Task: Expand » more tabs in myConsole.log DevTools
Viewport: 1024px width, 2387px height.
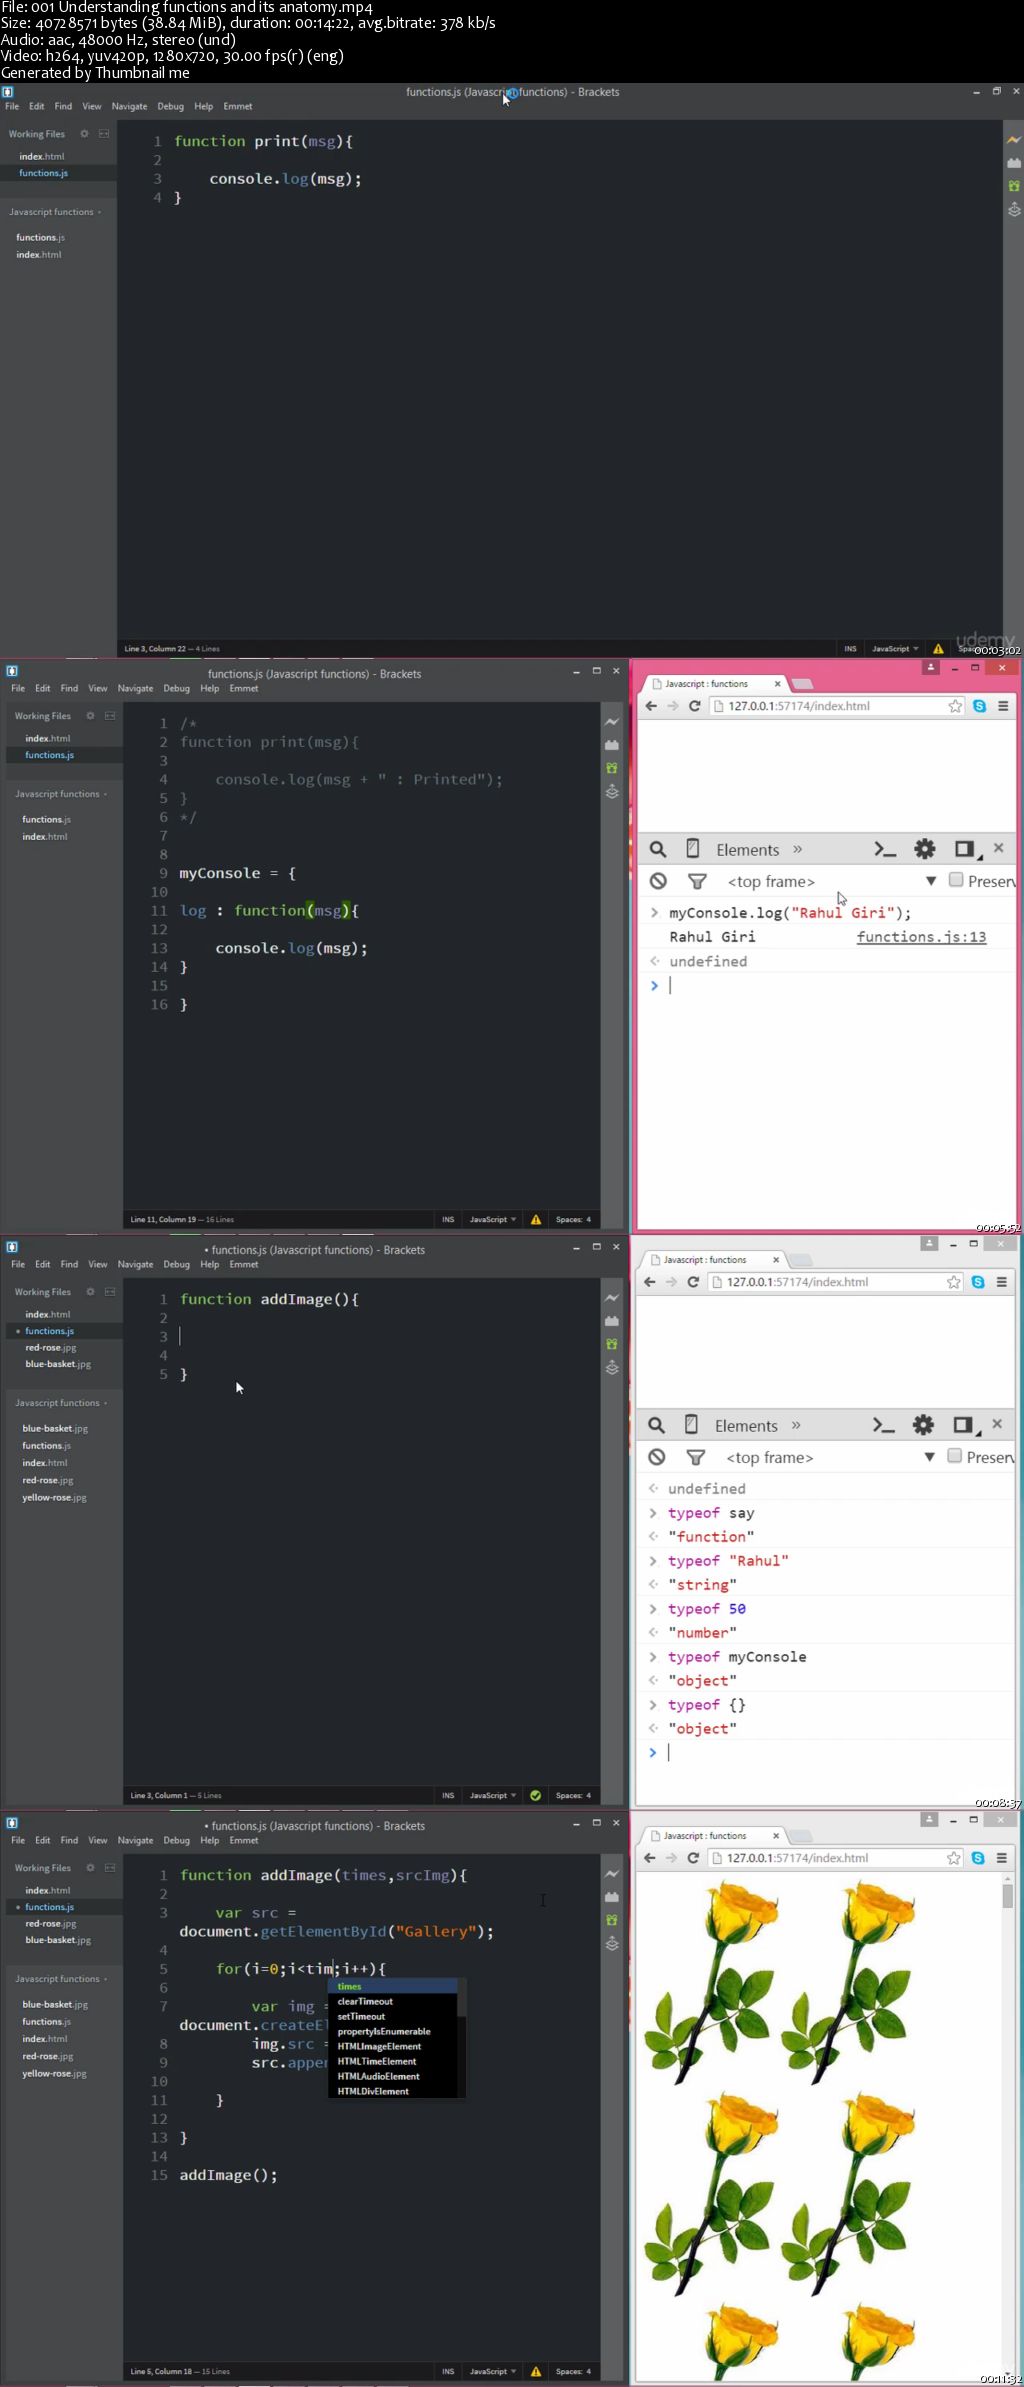Action: (797, 849)
